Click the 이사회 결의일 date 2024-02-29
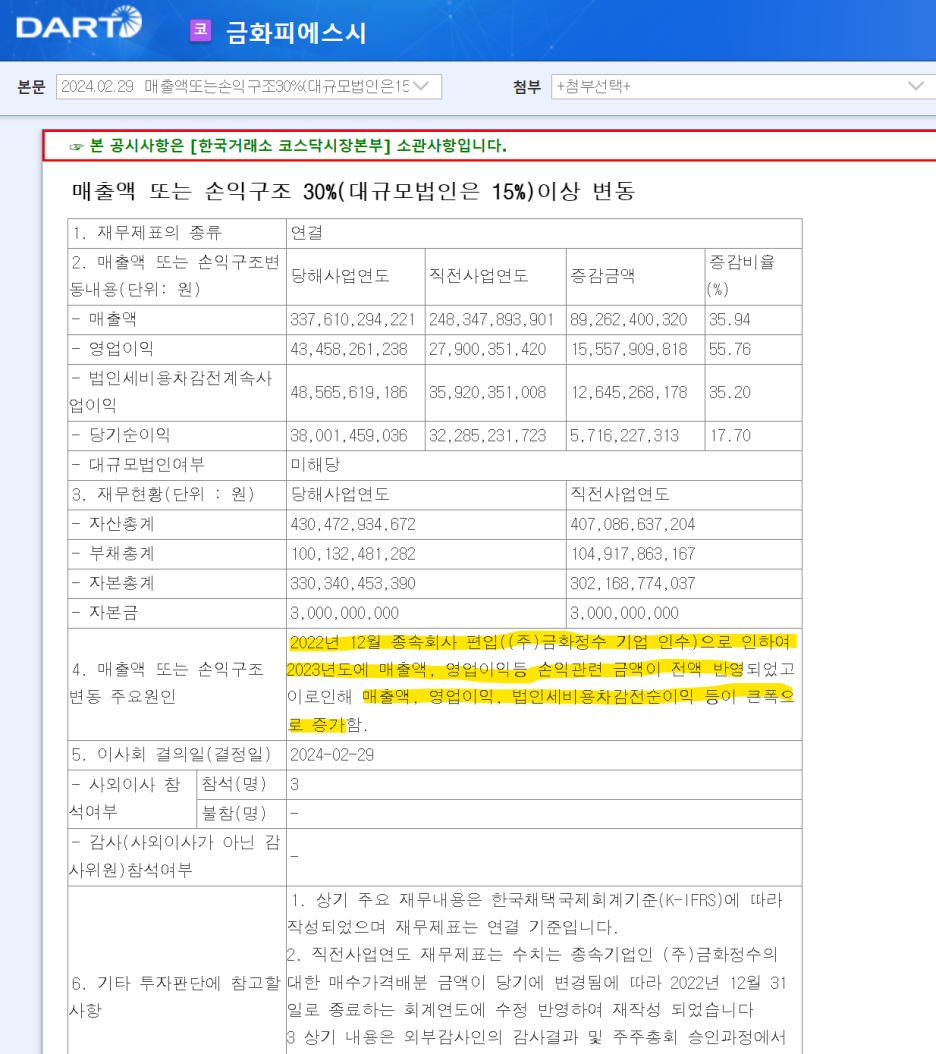Screen dimensions: 936x1054 [x=332, y=755]
